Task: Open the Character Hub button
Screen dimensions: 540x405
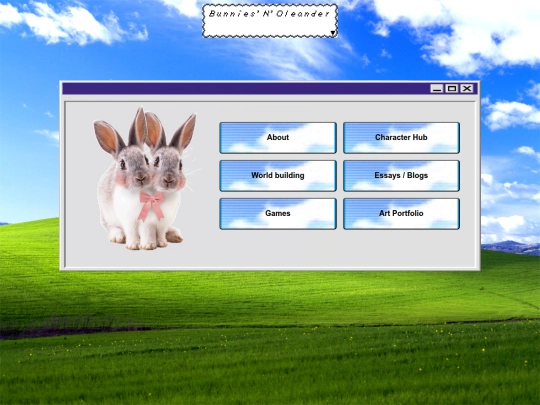Action: tap(401, 137)
